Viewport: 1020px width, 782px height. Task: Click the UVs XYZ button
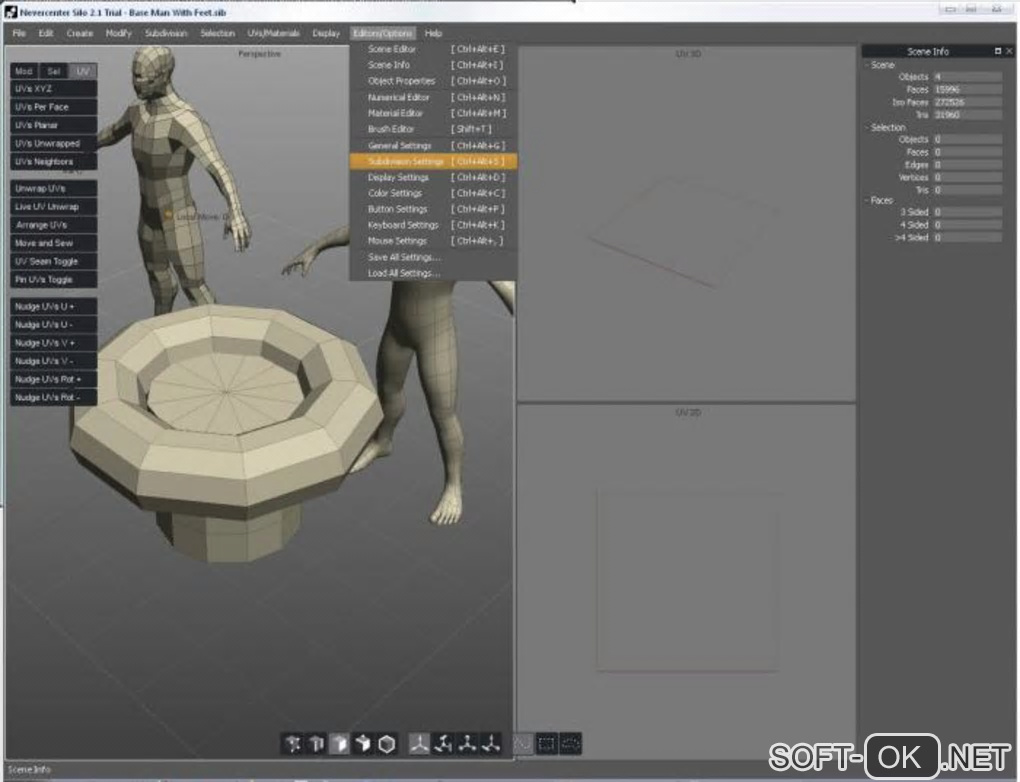[53, 88]
